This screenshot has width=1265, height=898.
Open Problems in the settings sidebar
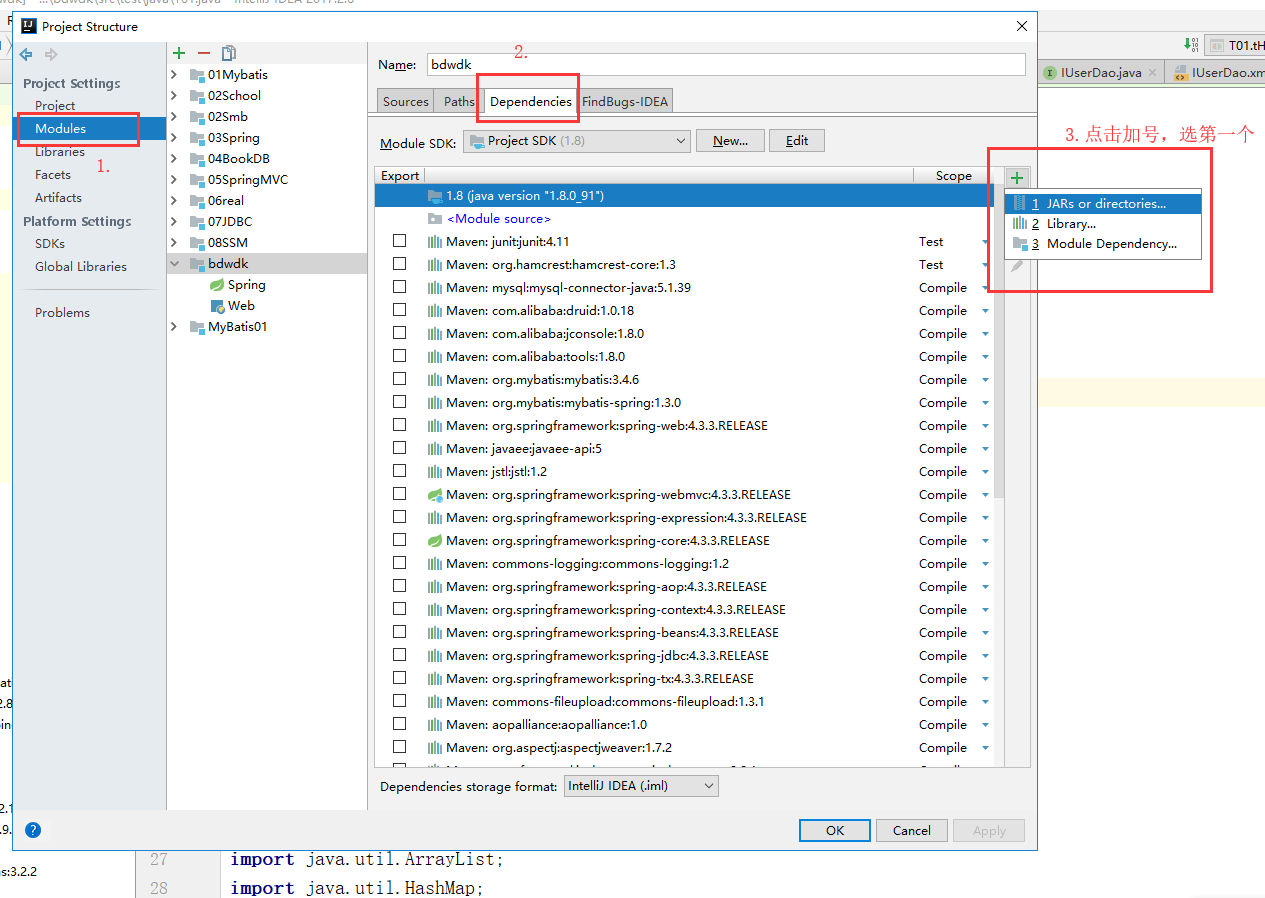point(62,313)
